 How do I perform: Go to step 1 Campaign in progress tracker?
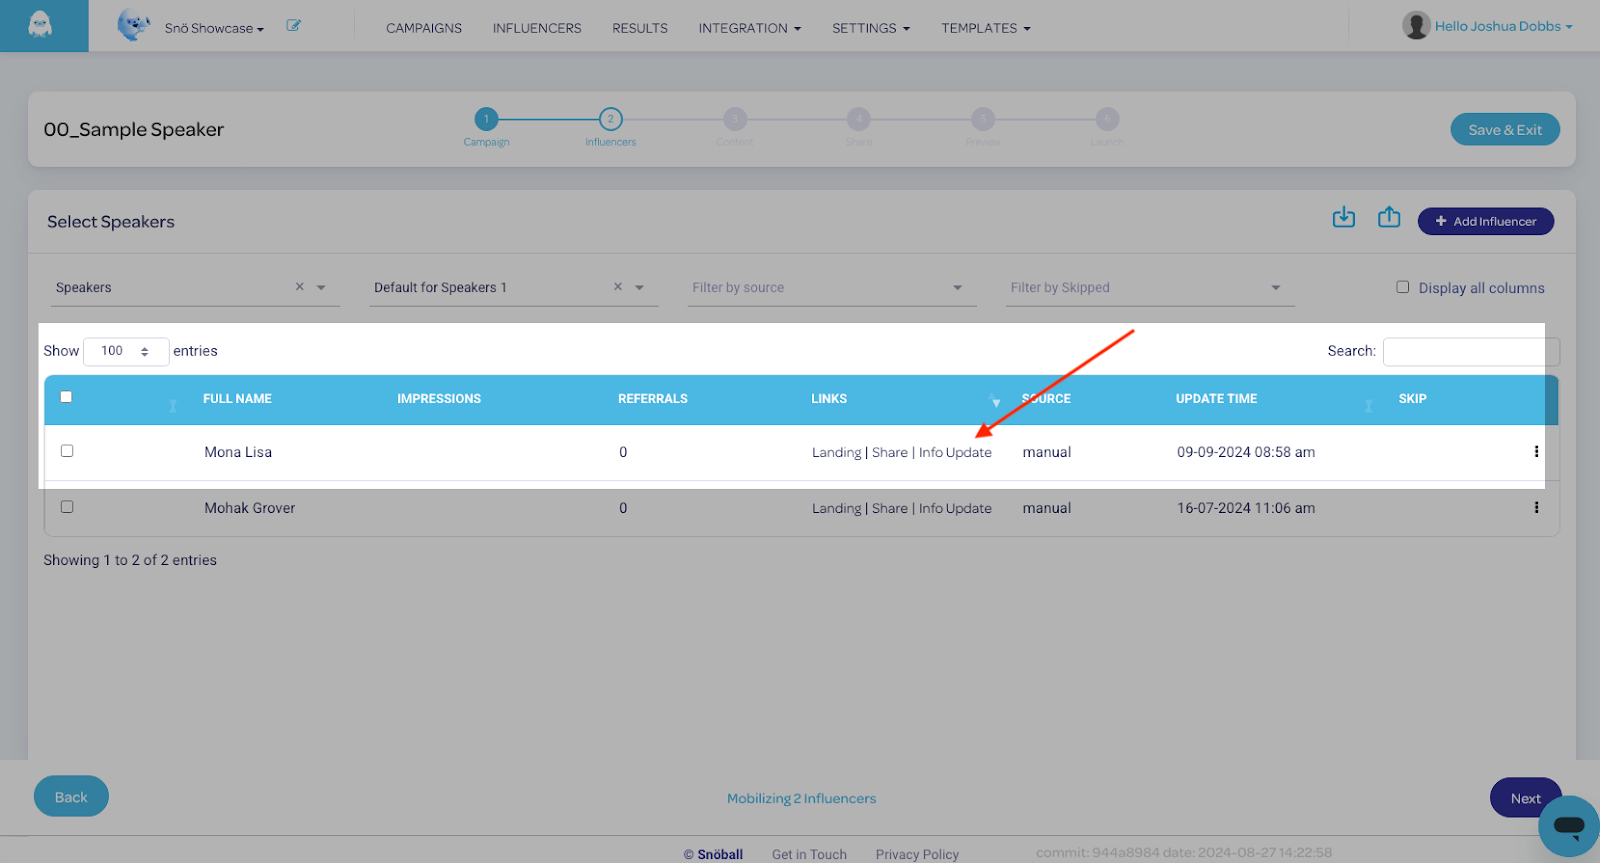(x=486, y=120)
